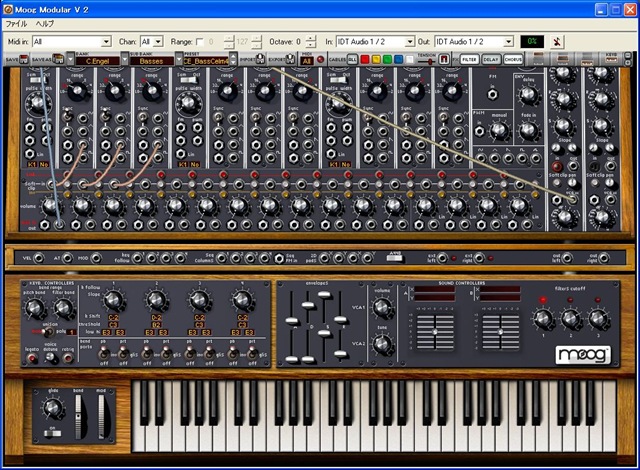This screenshot has width=640, height=470.
Task: Toggle the retrig button
Action: (68, 358)
